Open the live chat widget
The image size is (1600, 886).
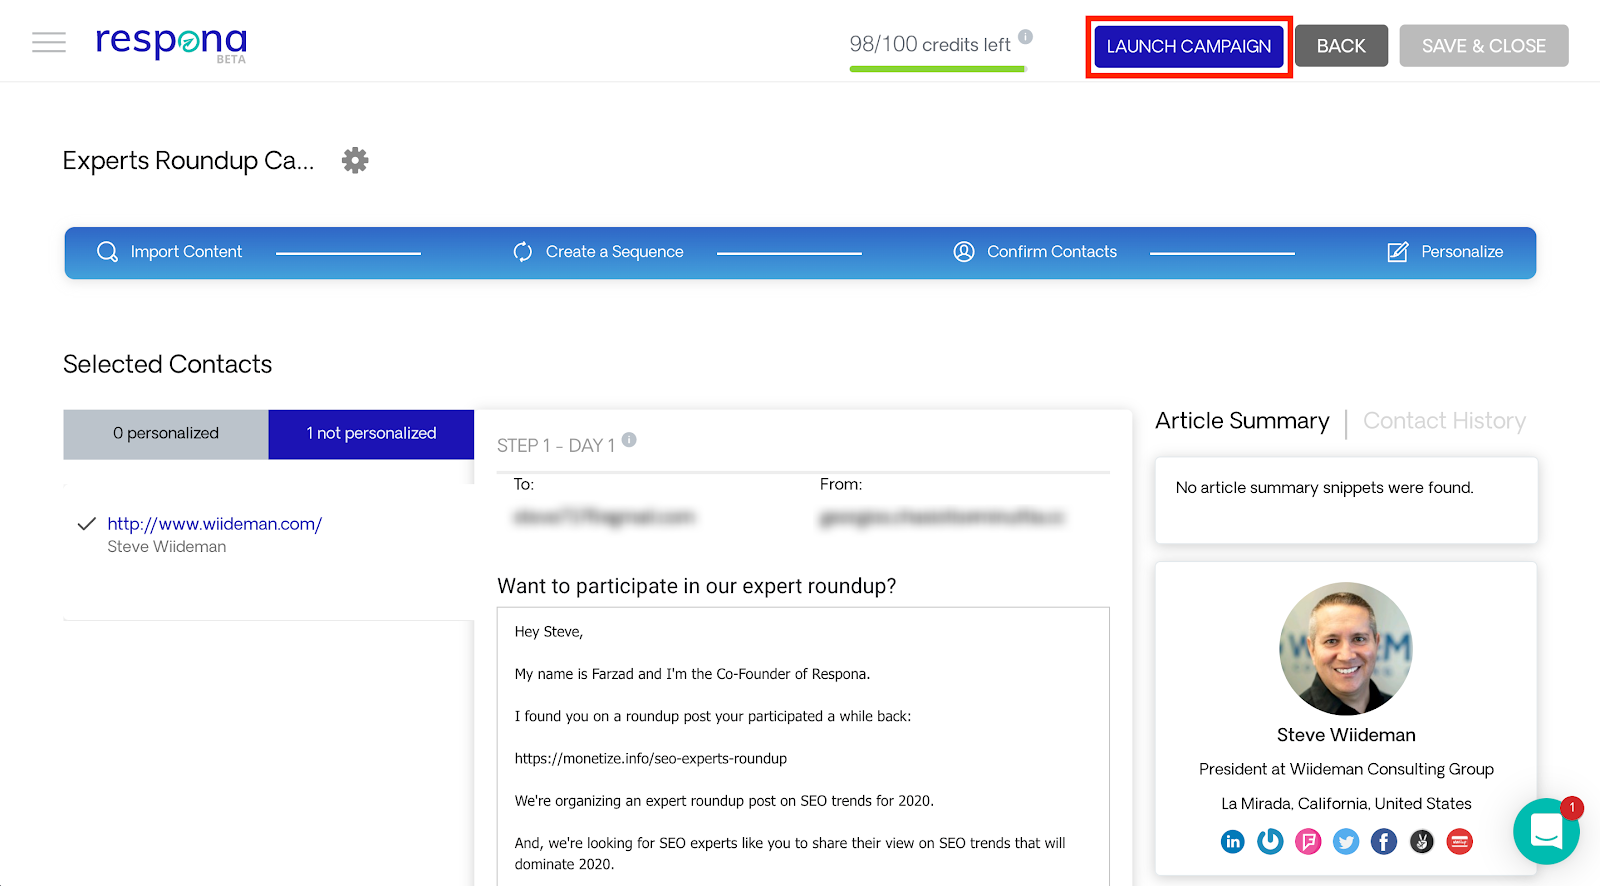pyautogui.click(x=1546, y=831)
